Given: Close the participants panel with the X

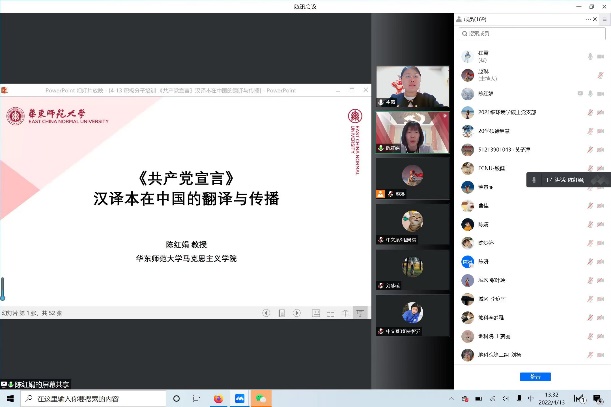Looking at the screenshot, I should coord(595,19).
